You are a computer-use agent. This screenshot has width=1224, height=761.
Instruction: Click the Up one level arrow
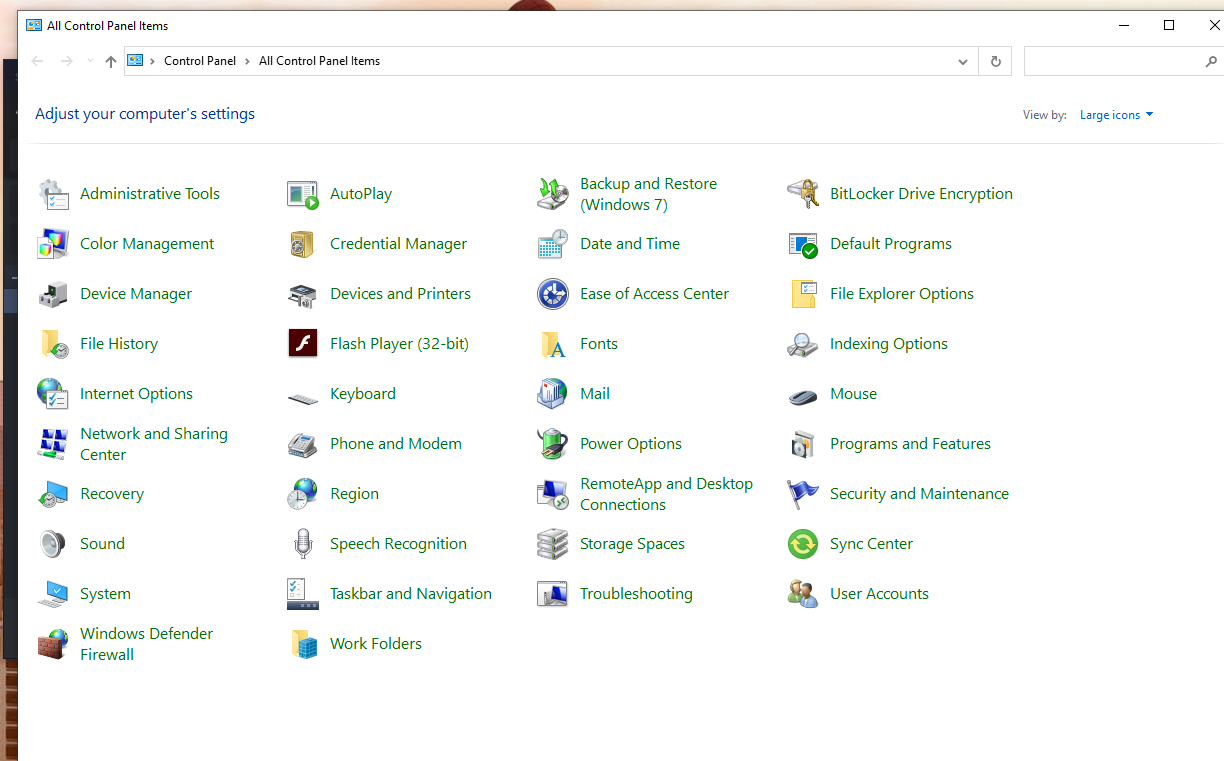coord(111,61)
